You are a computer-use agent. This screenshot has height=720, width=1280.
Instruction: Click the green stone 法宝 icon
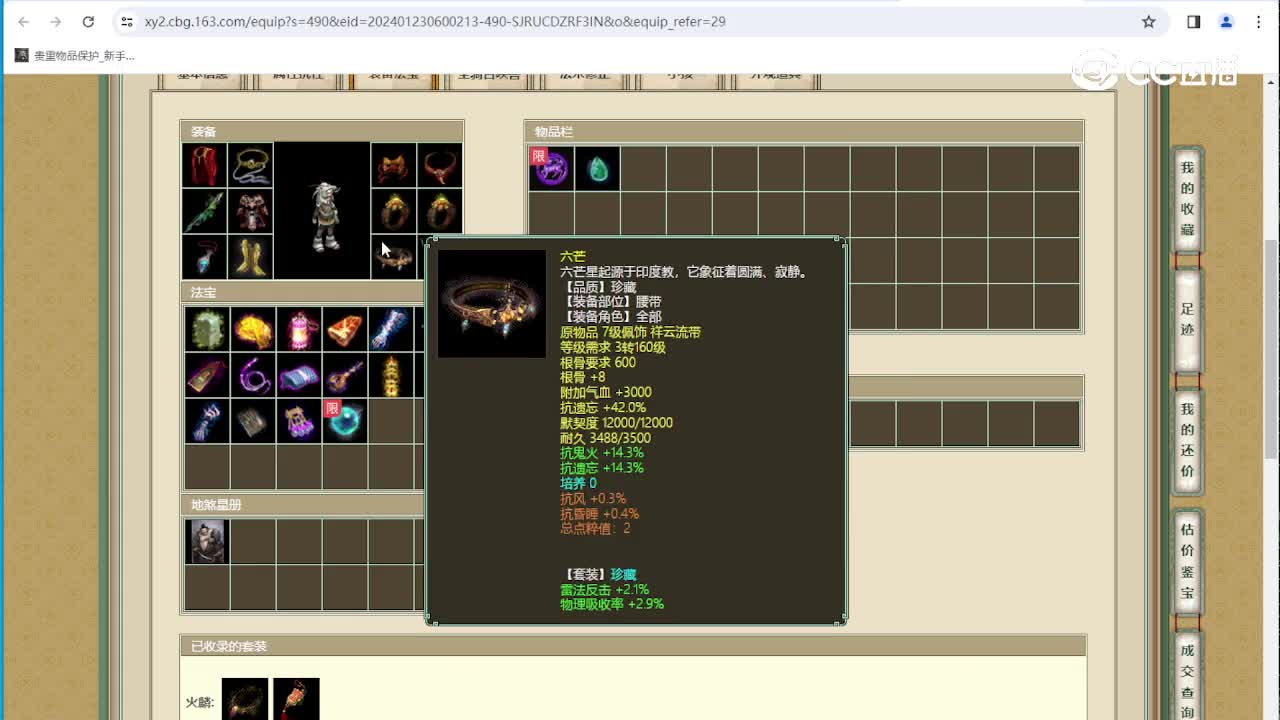207,329
